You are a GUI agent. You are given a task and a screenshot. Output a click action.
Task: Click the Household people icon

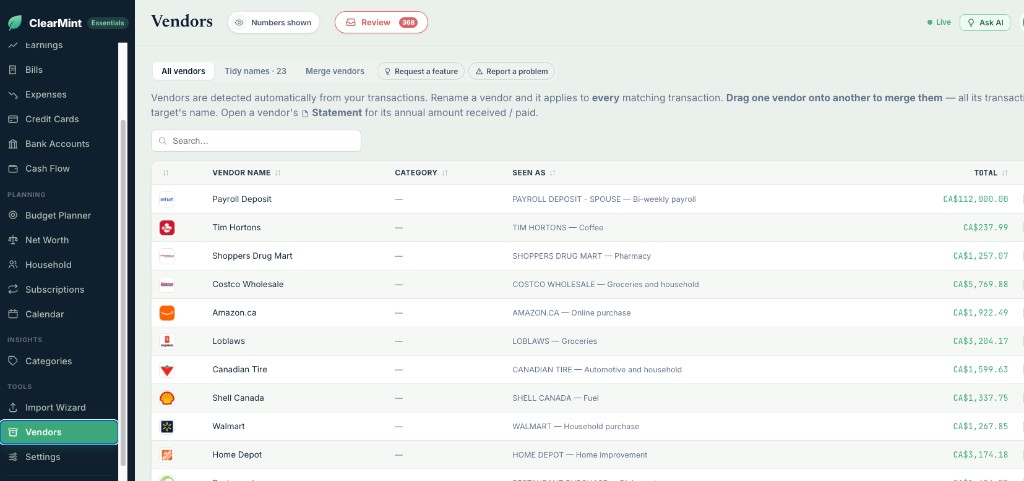click(13, 265)
